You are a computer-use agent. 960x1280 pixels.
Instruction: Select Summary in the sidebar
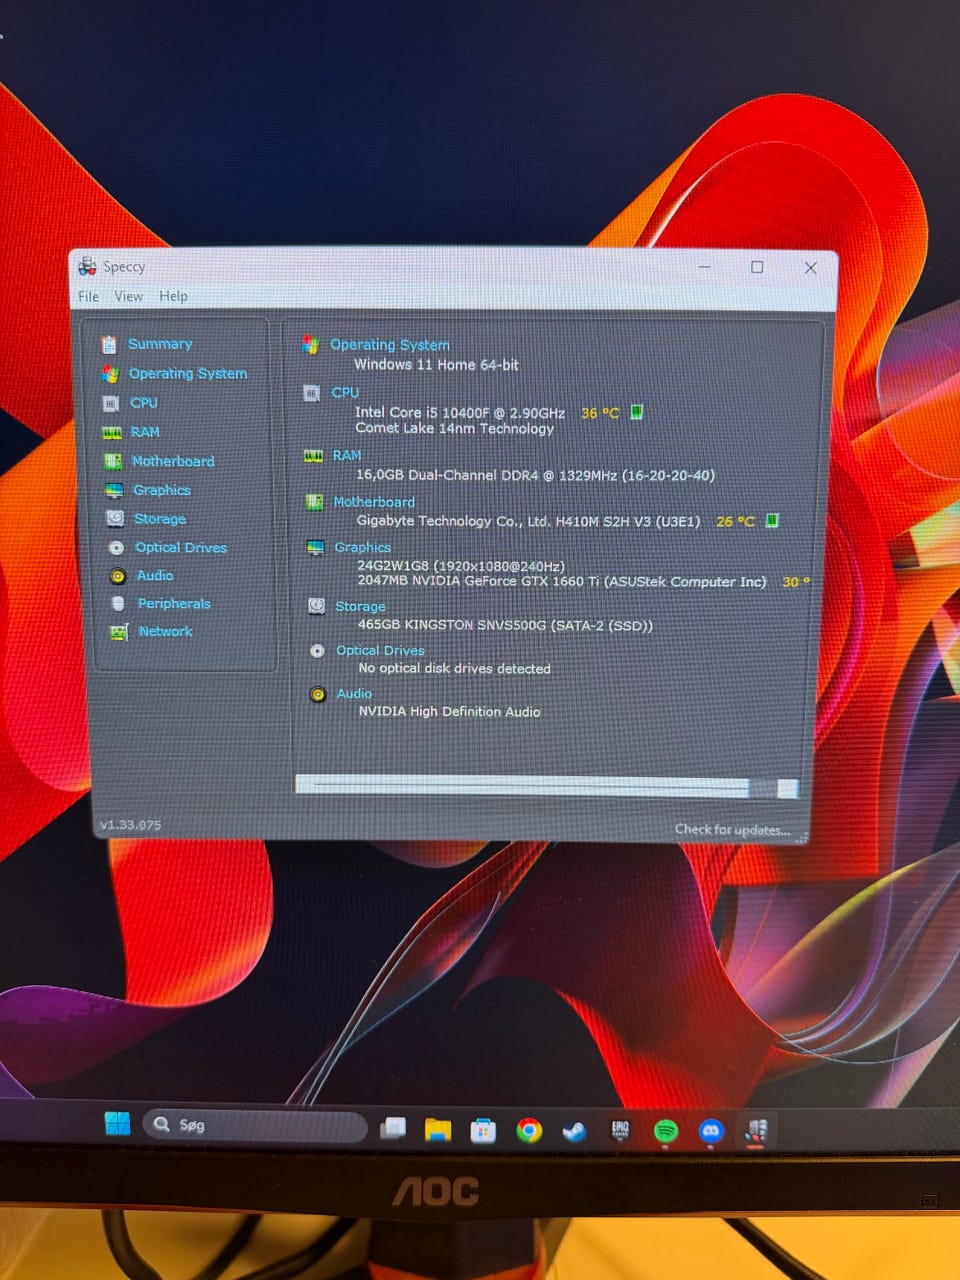160,344
